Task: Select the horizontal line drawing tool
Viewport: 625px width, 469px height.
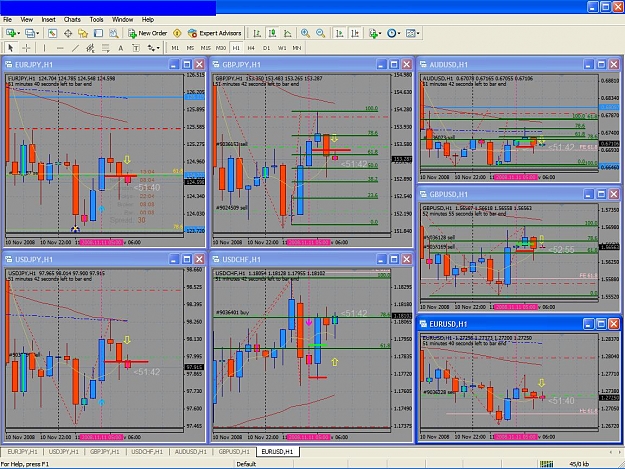Action: [x=60, y=48]
